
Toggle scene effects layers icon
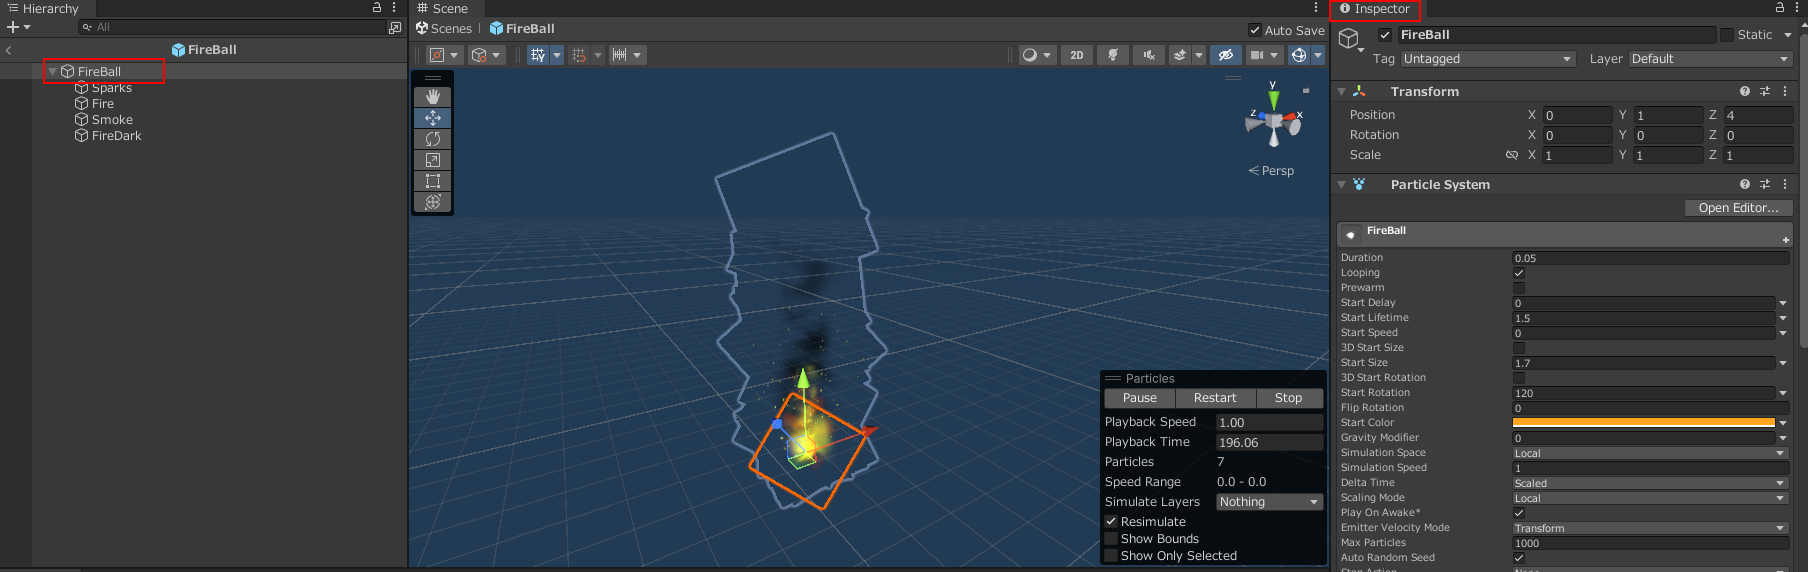point(1179,55)
